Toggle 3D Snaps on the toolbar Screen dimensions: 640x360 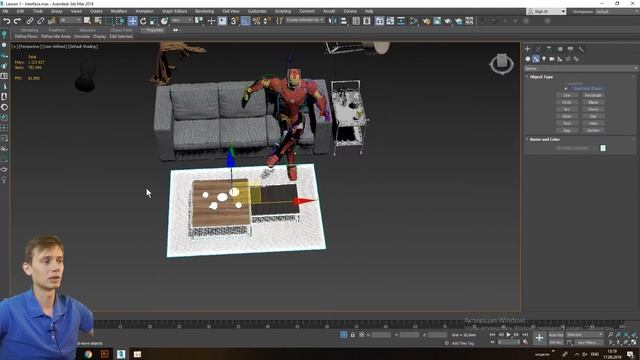coord(234,20)
